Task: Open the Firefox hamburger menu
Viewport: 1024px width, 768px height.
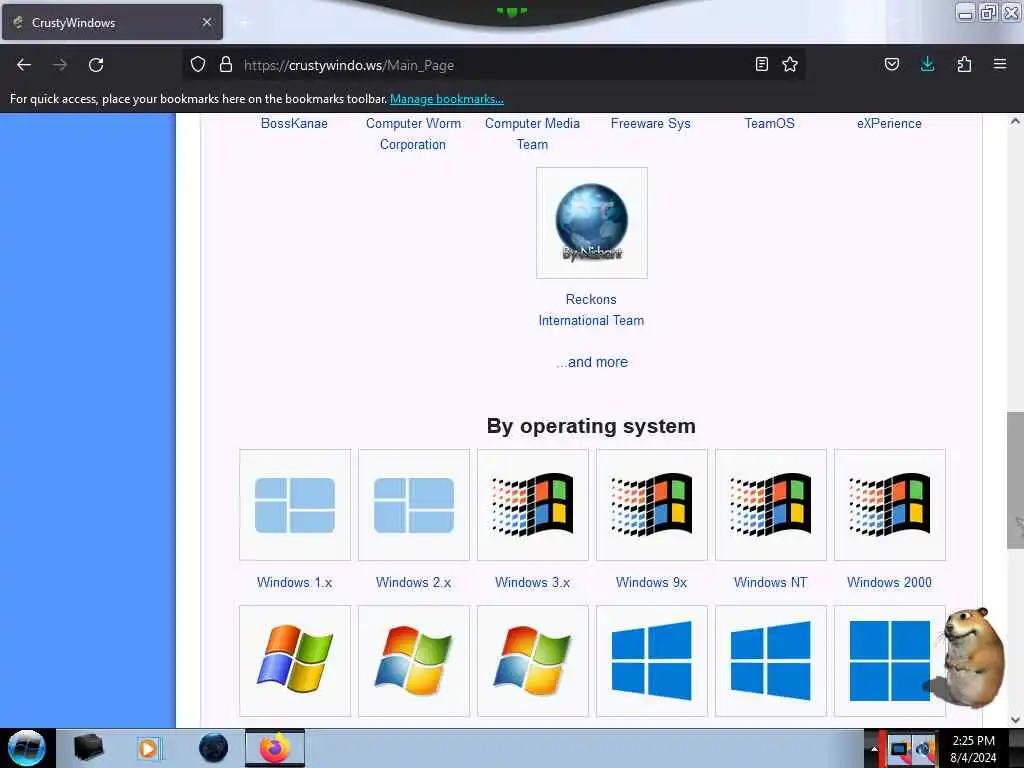Action: [x=1000, y=65]
